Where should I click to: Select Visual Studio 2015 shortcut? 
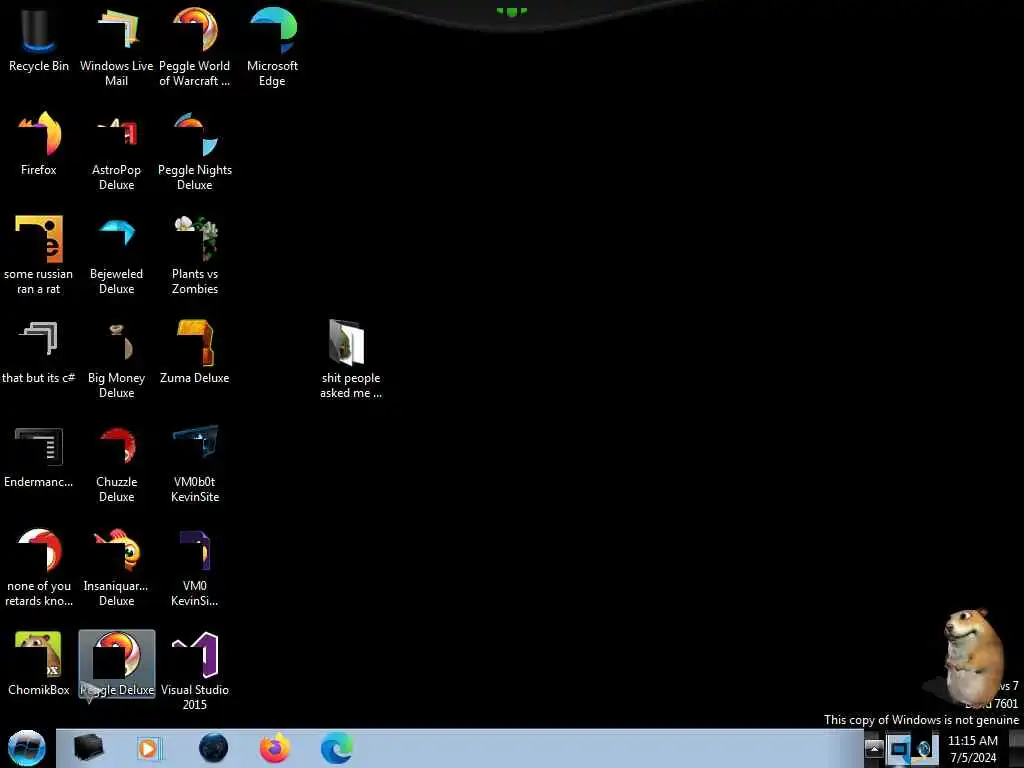(x=195, y=671)
